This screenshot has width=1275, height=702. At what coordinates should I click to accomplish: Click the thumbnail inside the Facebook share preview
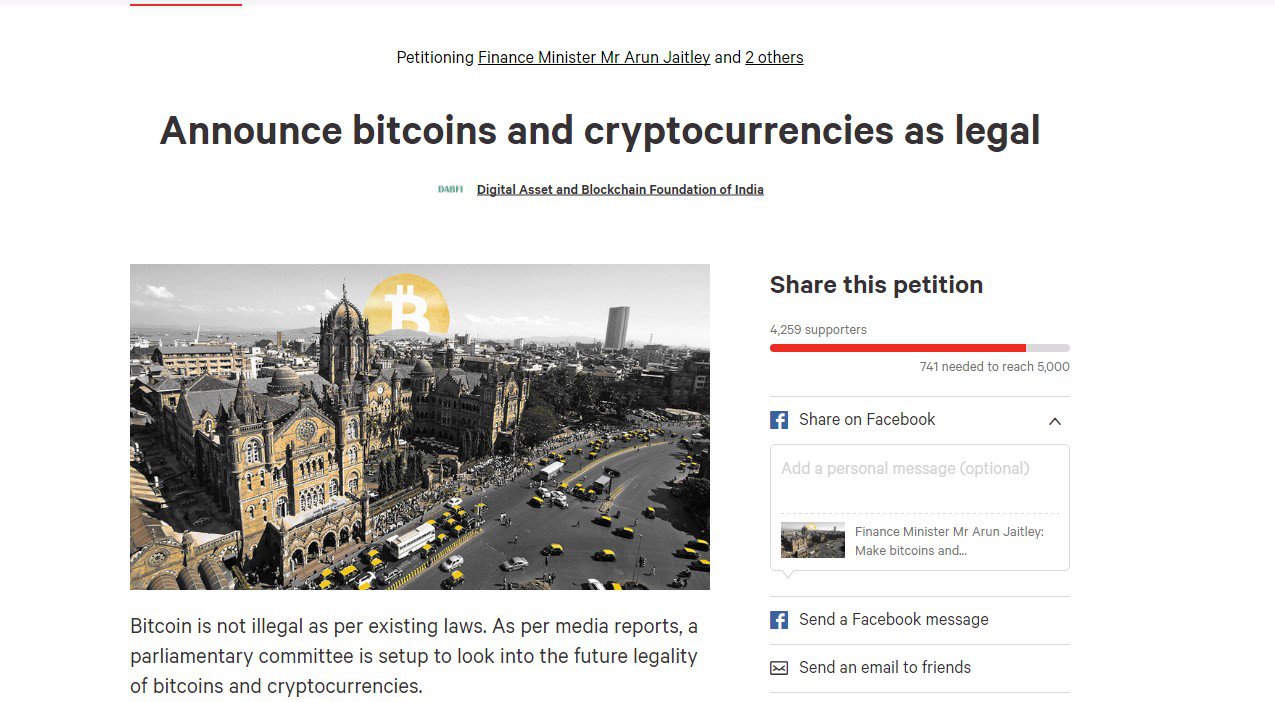tap(812, 540)
